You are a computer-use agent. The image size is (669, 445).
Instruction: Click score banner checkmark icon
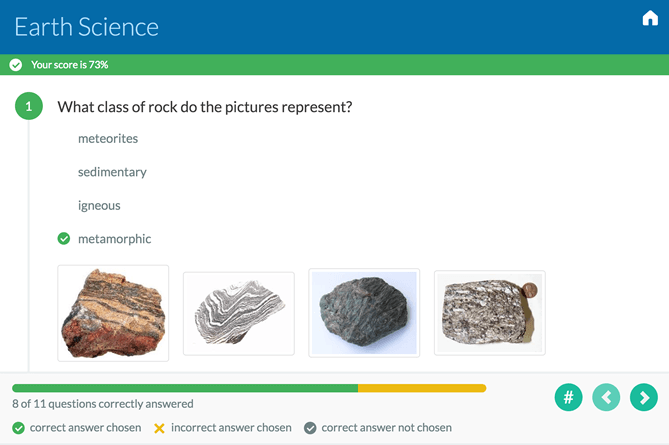pos(16,65)
